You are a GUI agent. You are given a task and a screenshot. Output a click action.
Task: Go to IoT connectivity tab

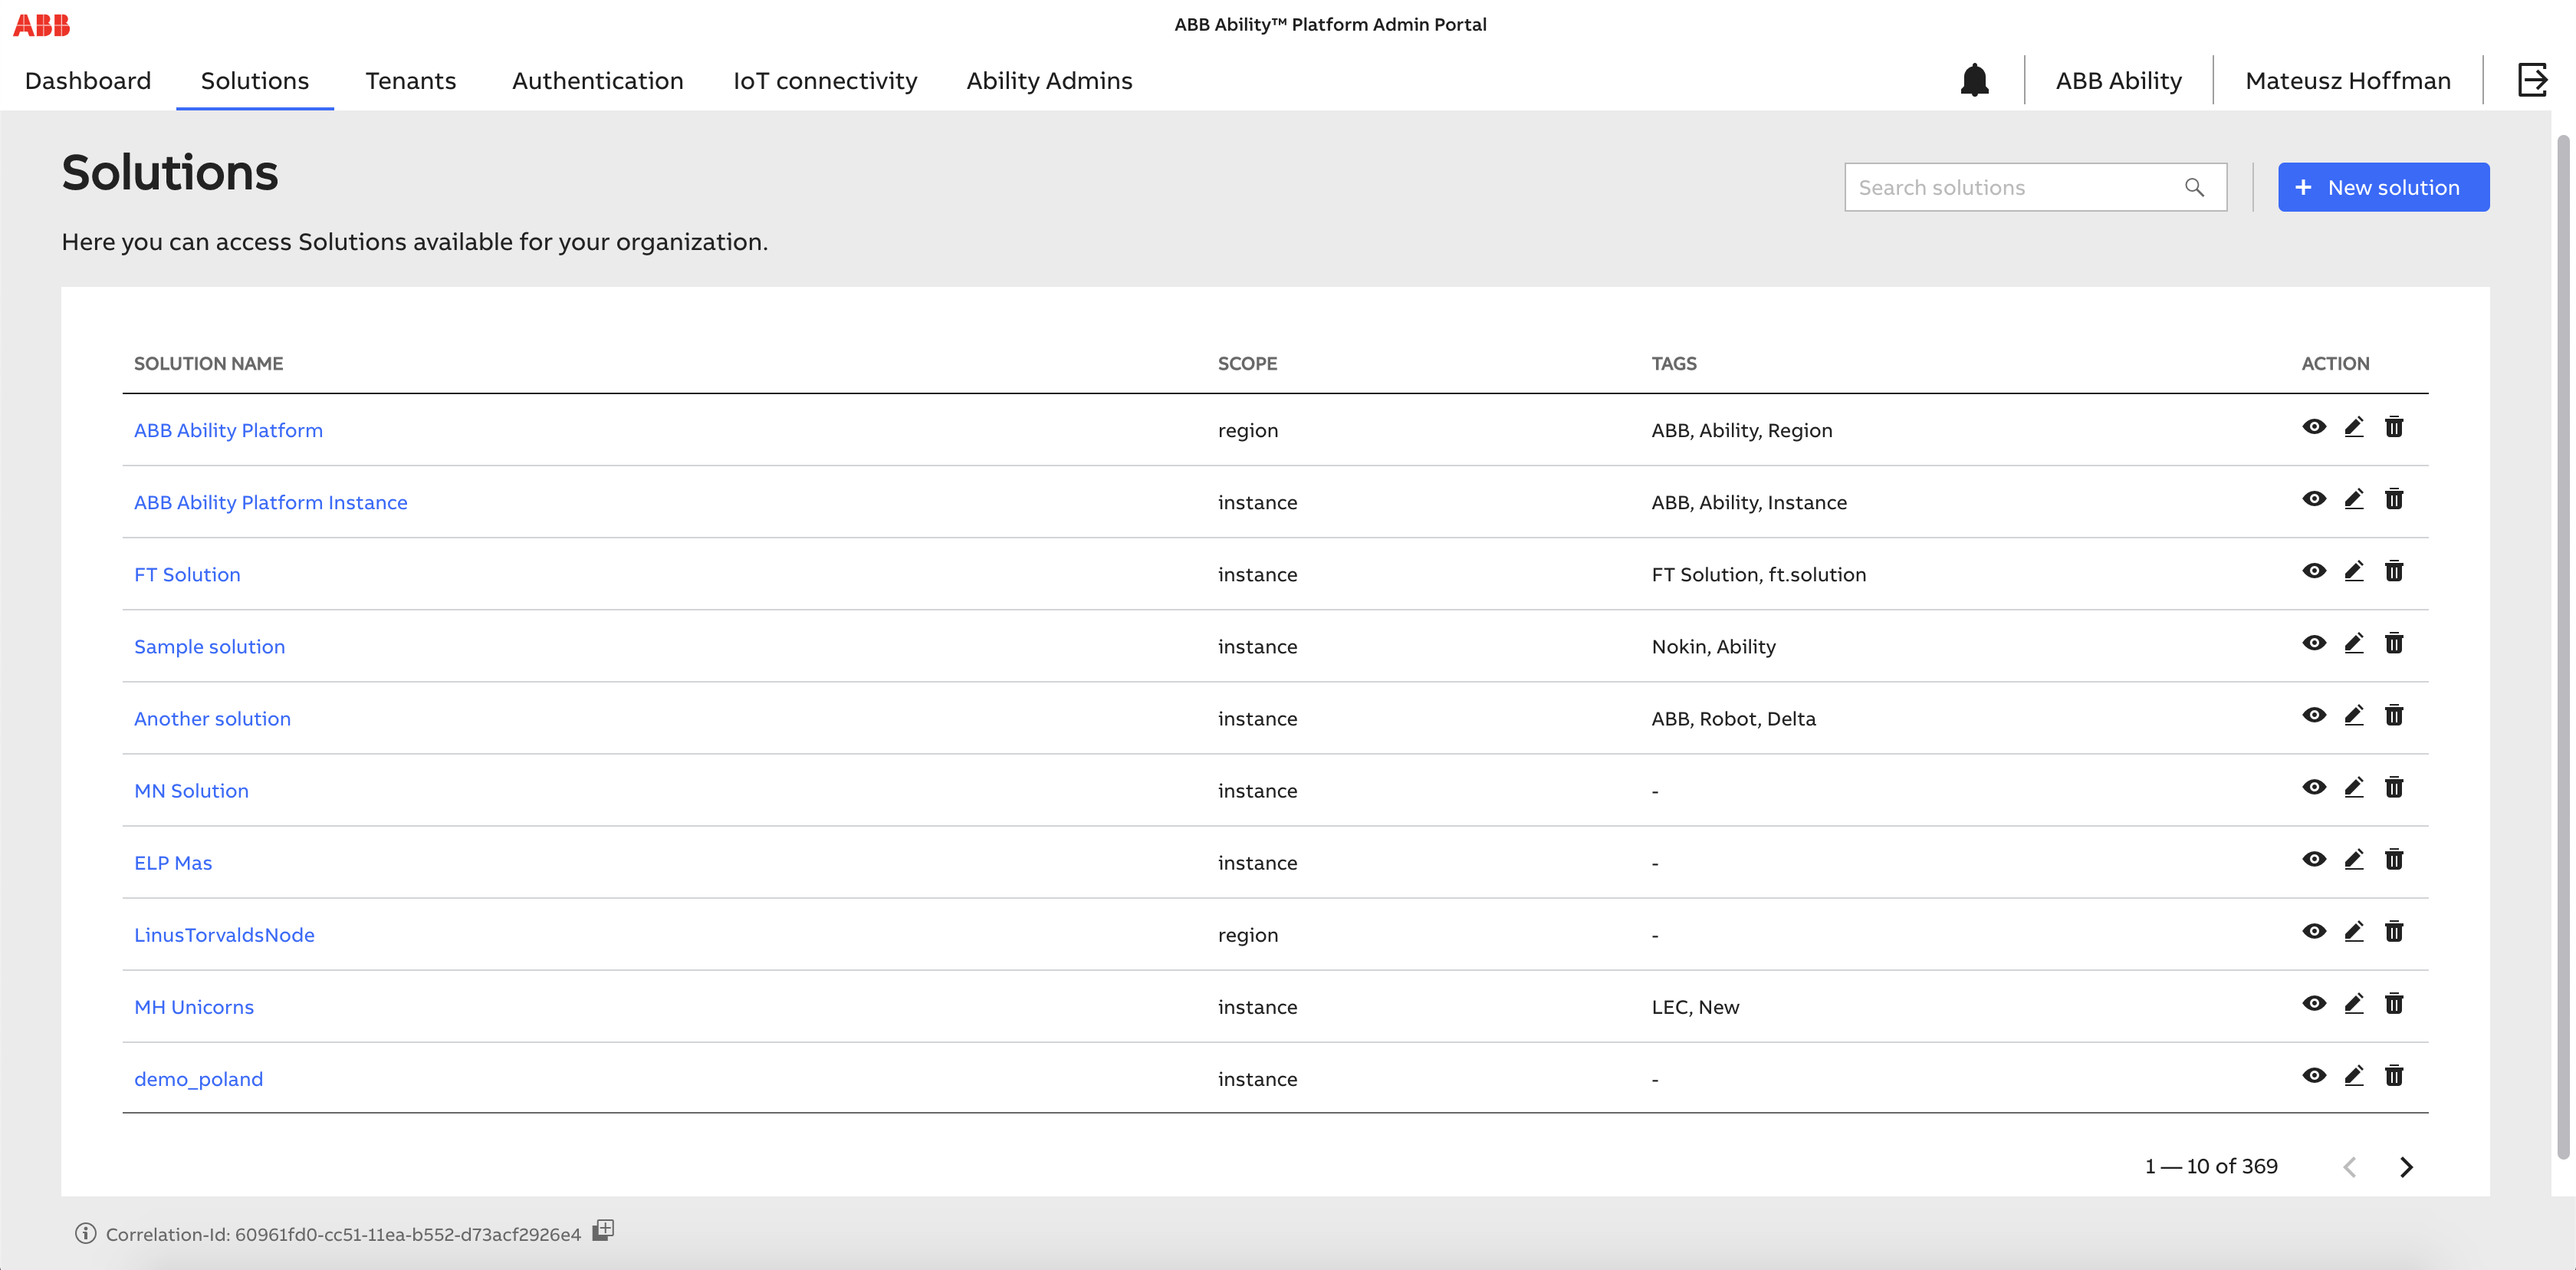click(x=825, y=80)
